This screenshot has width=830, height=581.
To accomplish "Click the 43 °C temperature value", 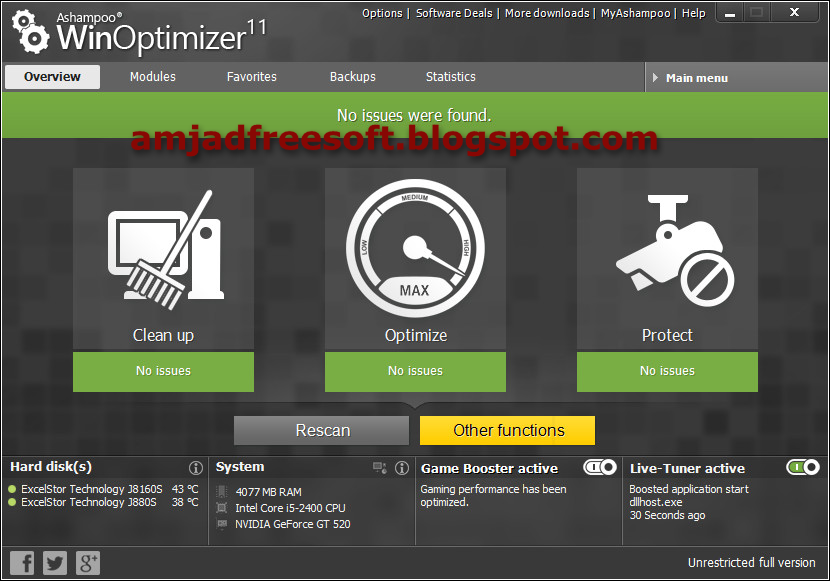I will point(185,489).
